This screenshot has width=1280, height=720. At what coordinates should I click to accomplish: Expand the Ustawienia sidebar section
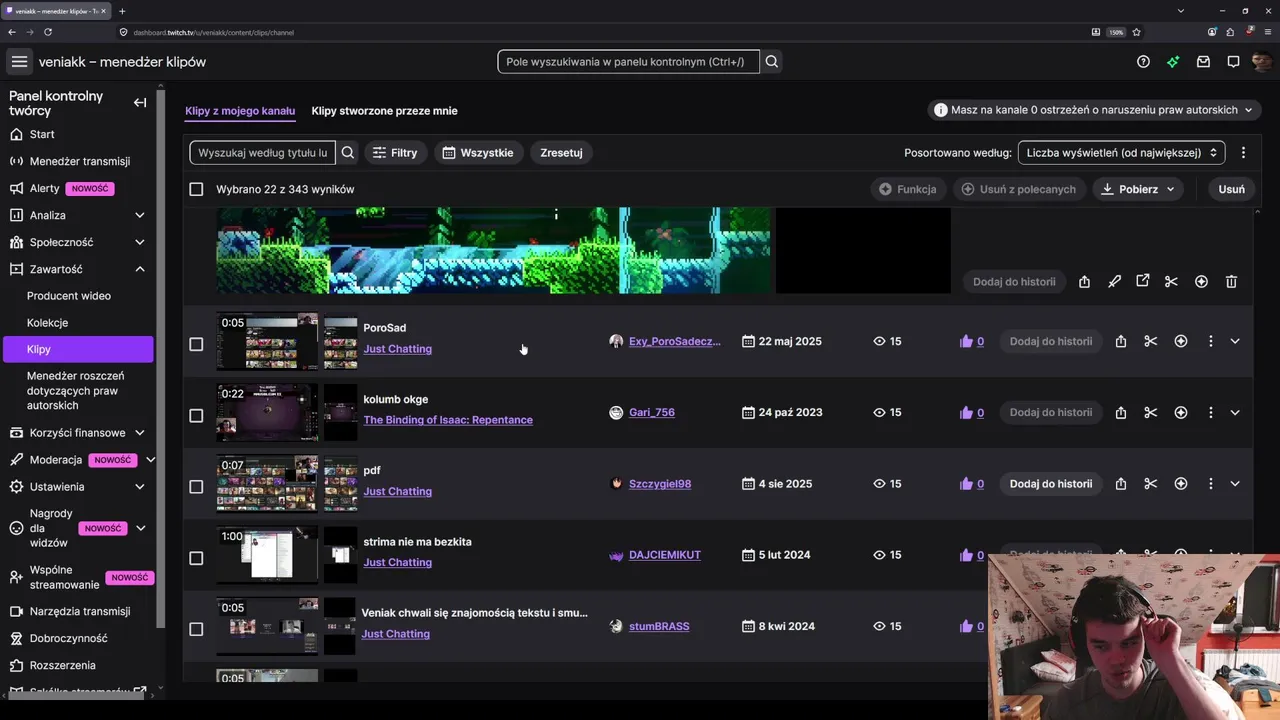(x=140, y=487)
